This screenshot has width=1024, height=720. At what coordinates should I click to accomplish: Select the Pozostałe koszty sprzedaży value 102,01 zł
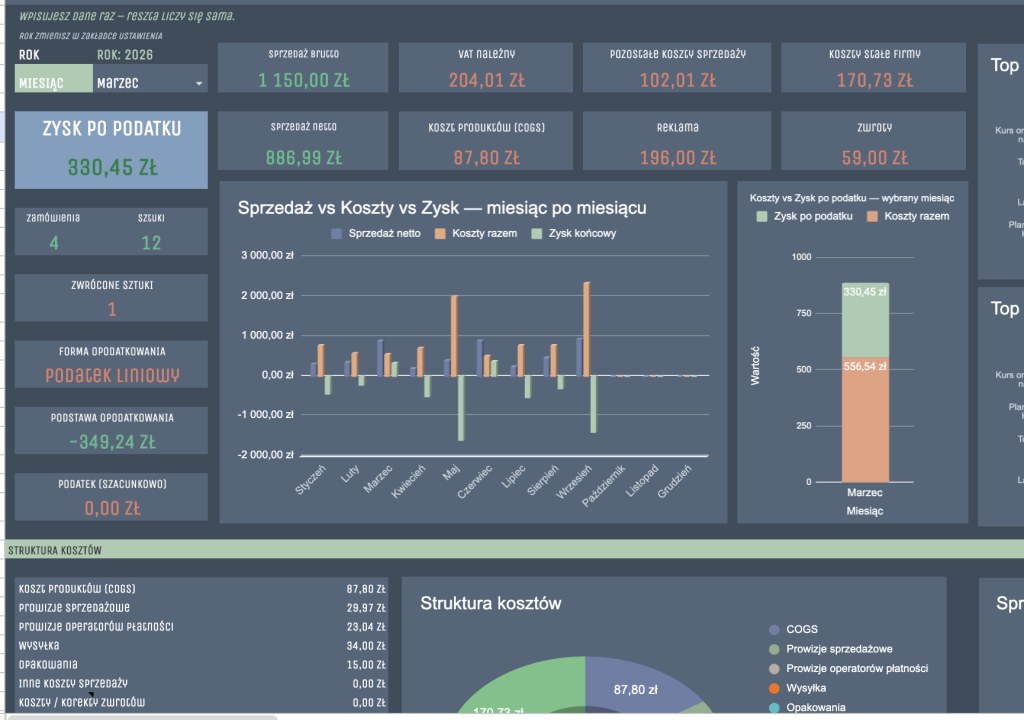pos(678,80)
